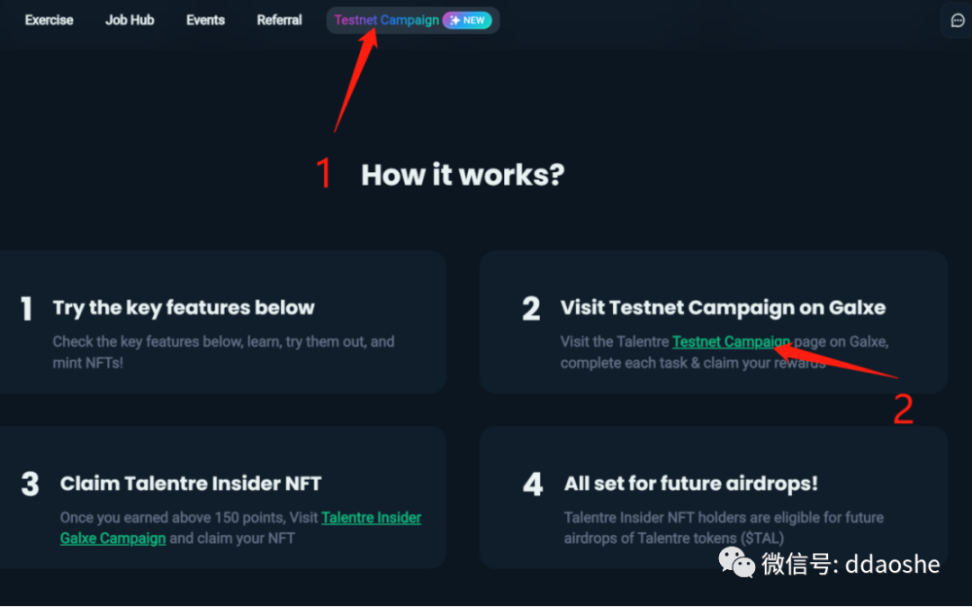
Task: Click the large number 4 step marker
Action: pyautogui.click(x=533, y=485)
